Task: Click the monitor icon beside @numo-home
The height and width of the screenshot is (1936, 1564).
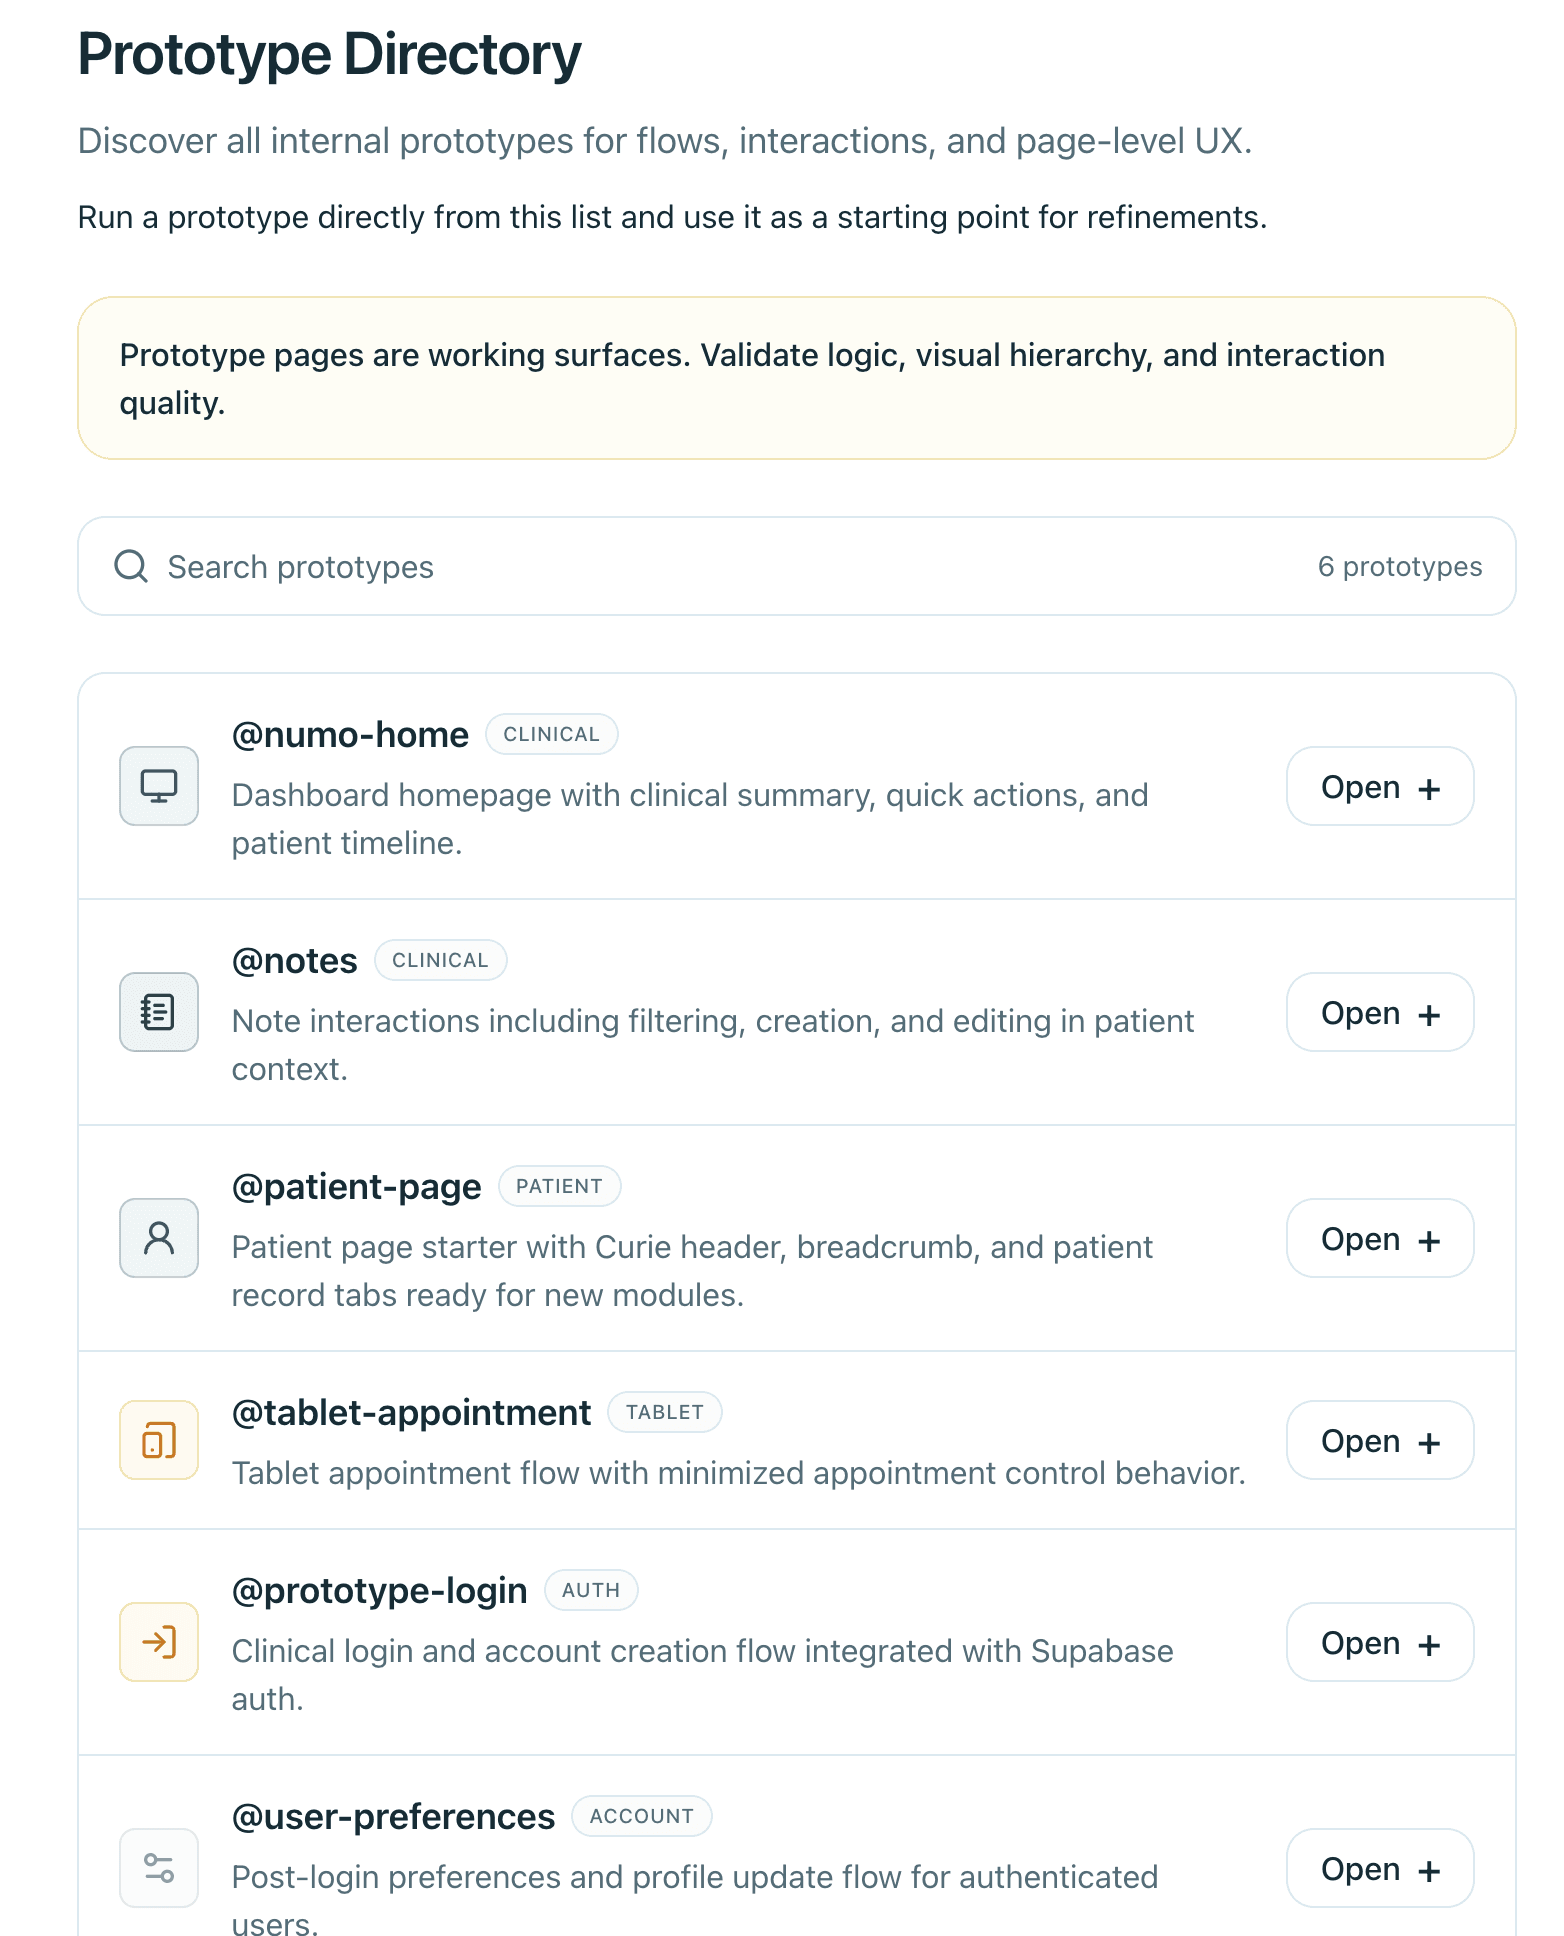Action: click(x=159, y=786)
